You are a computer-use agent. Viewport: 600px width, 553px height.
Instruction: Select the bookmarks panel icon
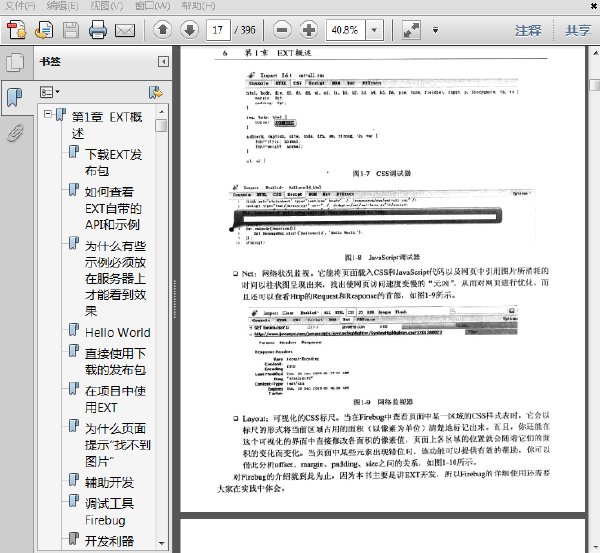tap(15, 98)
